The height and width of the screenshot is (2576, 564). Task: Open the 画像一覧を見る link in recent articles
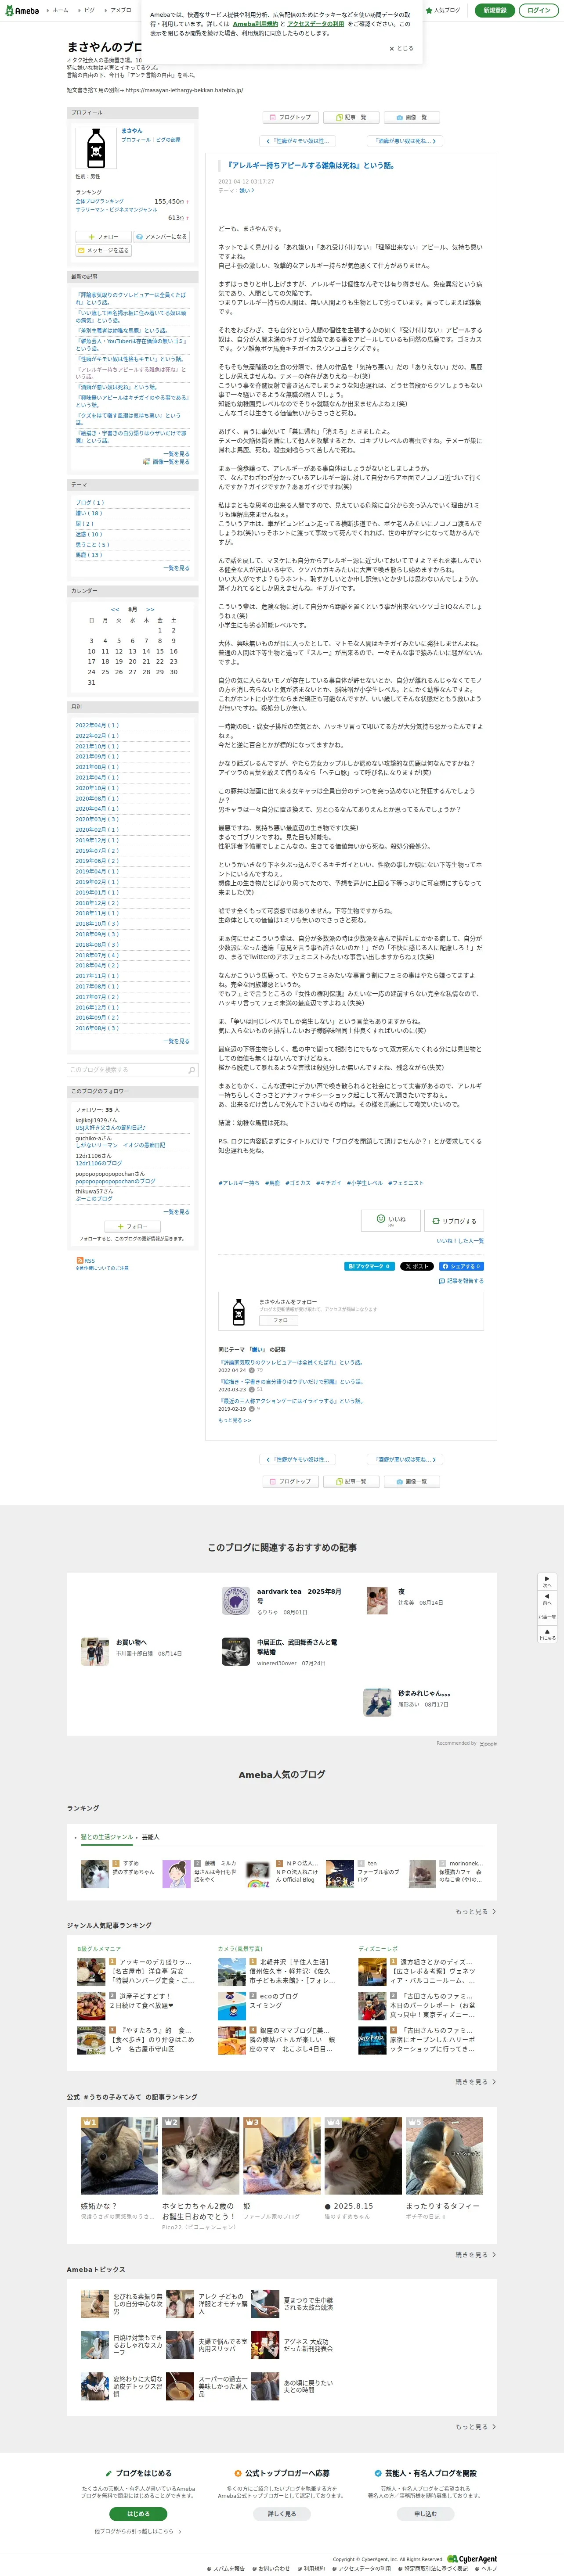tap(166, 462)
